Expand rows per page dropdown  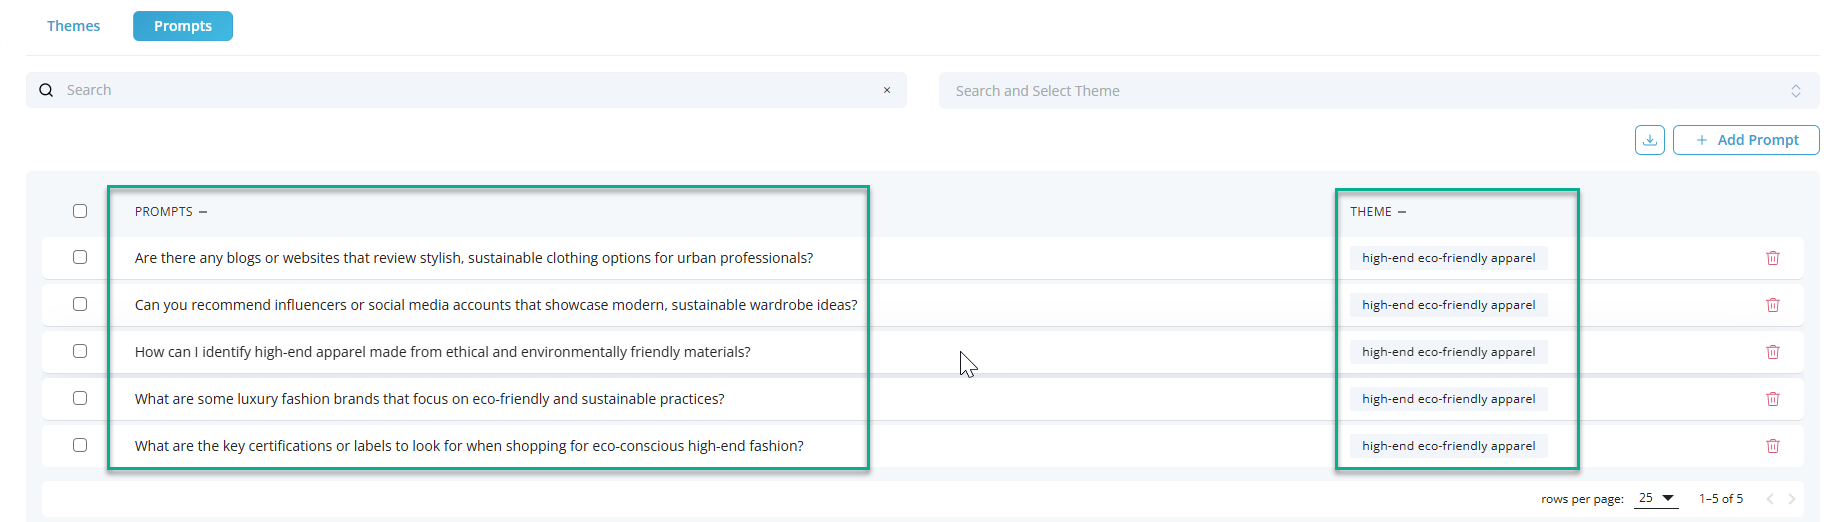(x=1656, y=498)
